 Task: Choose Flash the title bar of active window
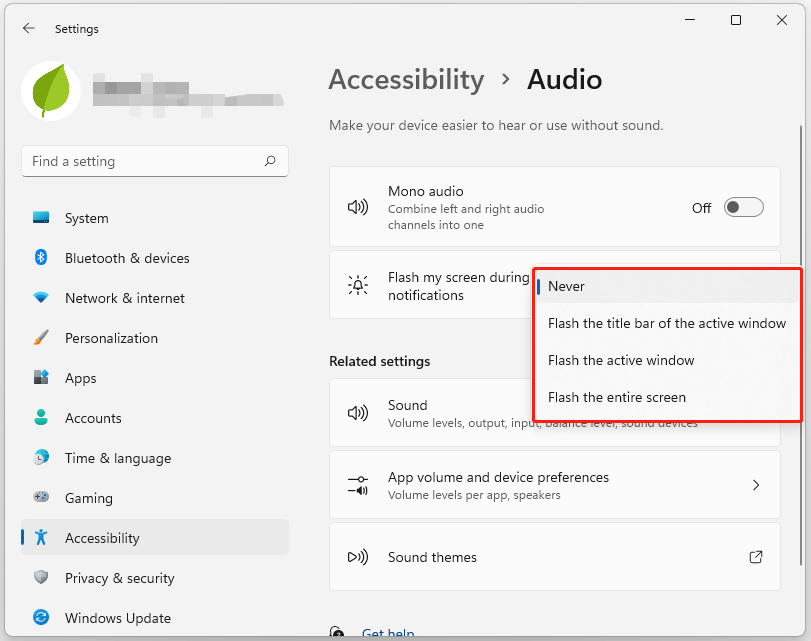pyautogui.click(x=666, y=323)
